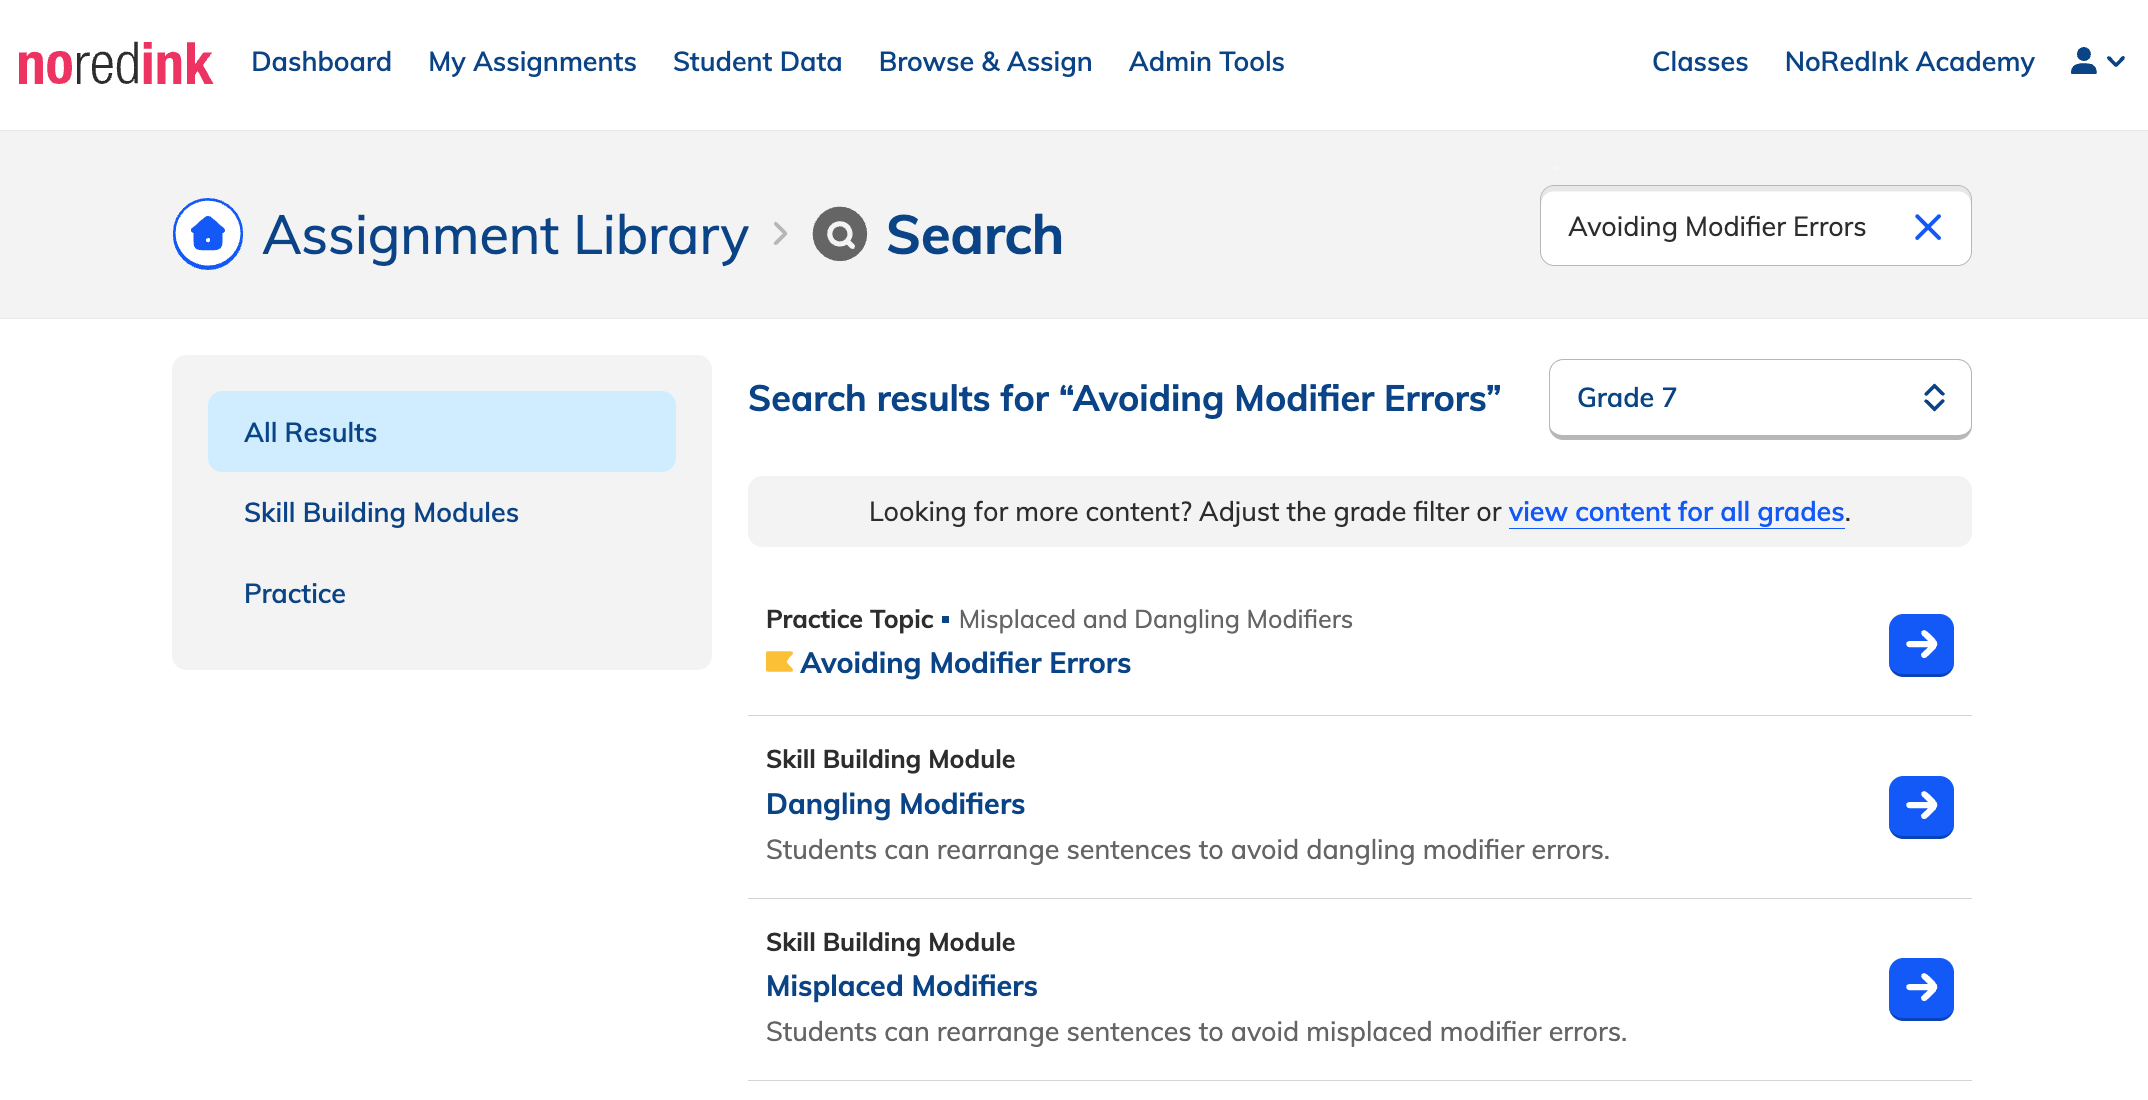The image size is (2148, 1100).
Task: Filter by Skill Building Modules
Action: point(381,513)
